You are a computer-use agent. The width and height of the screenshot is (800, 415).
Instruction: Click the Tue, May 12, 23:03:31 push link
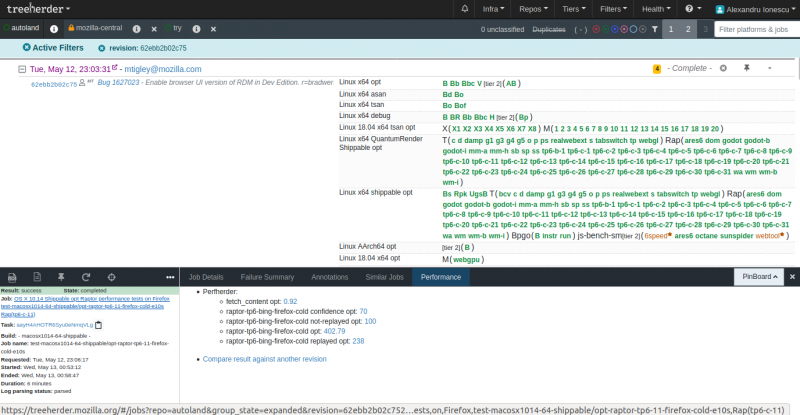pyautogui.click(x=70, y=69)
